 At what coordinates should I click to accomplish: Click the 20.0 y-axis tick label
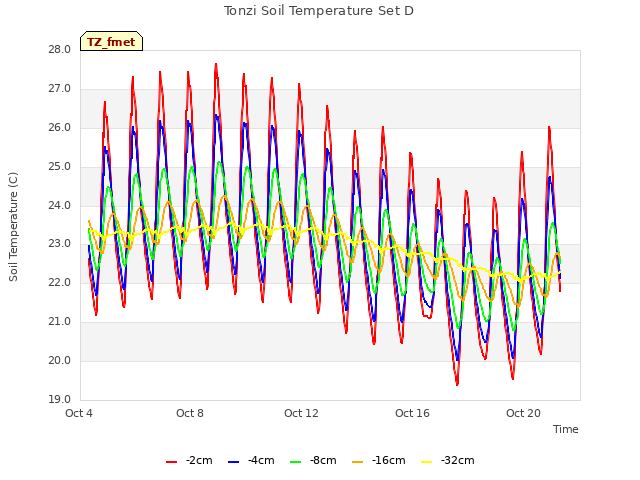[60, 360]
